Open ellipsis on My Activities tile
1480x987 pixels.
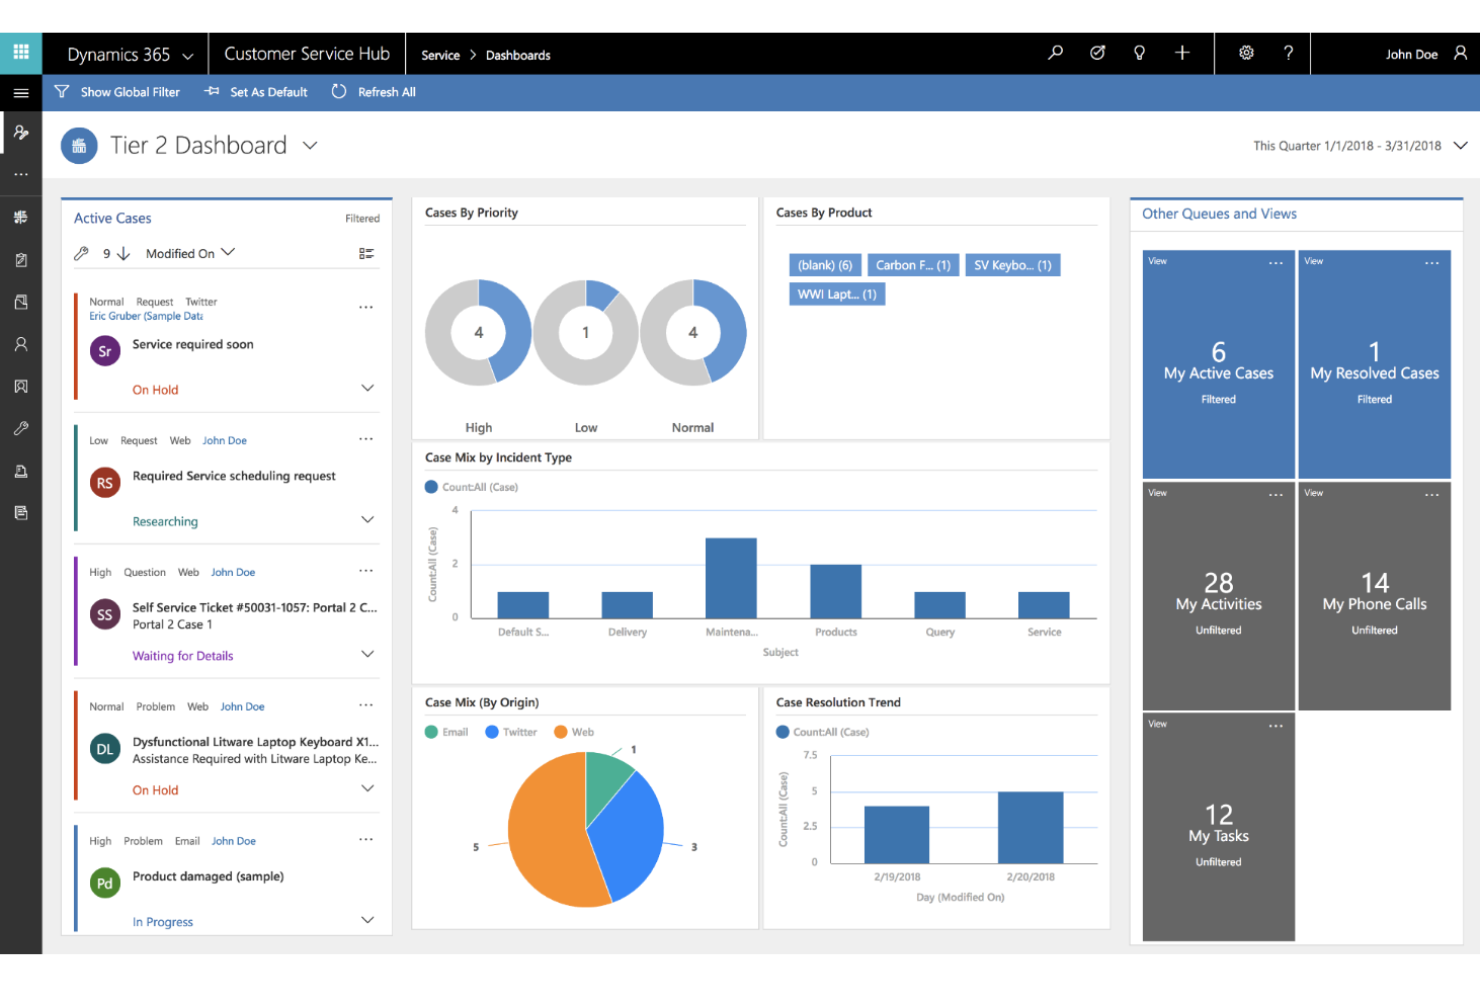[1276, 495]
